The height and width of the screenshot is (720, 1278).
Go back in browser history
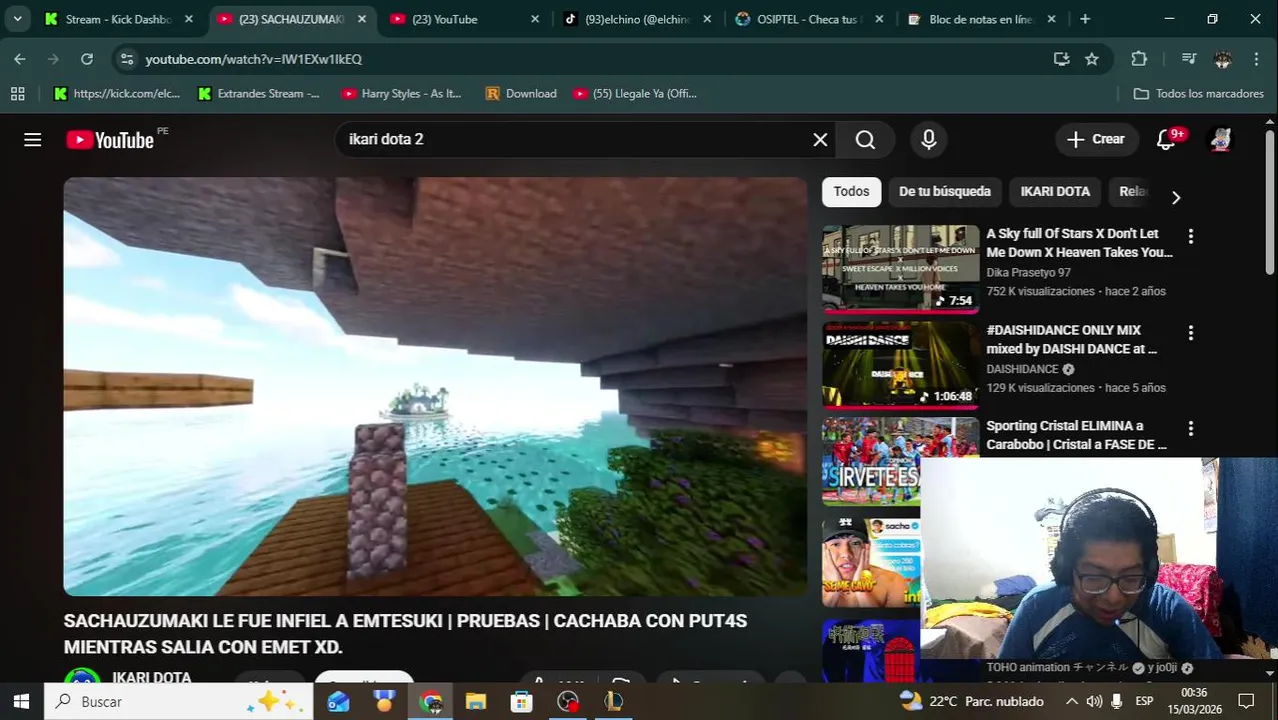tap(20, 59)
